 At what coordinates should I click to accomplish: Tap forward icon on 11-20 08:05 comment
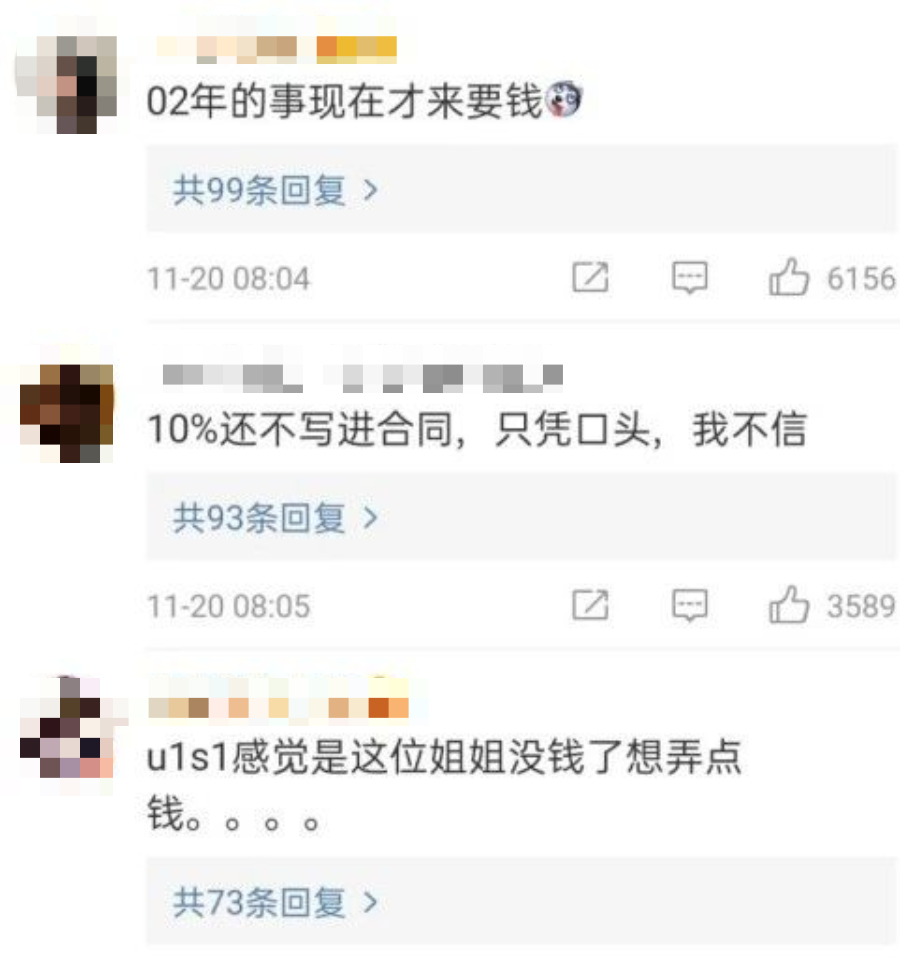[x=590, y=605]
